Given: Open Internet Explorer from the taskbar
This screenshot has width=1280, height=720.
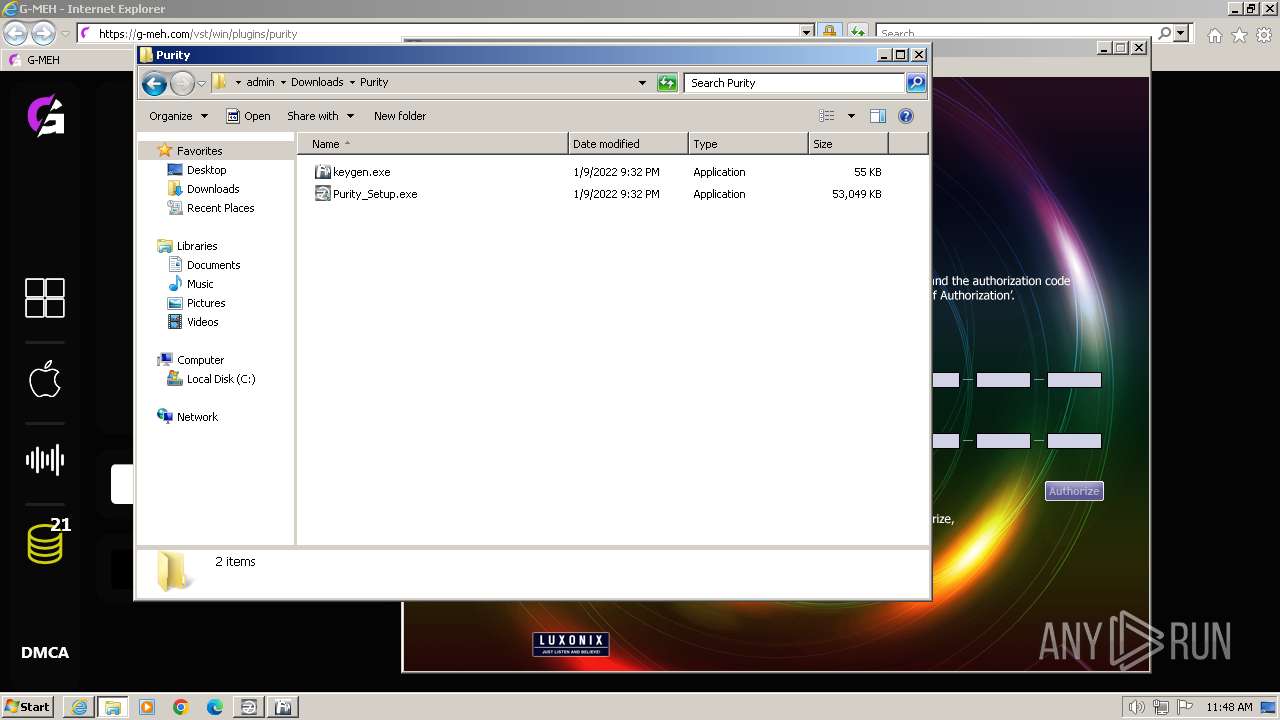Looking at the screenshot, I should coord(79,707).
